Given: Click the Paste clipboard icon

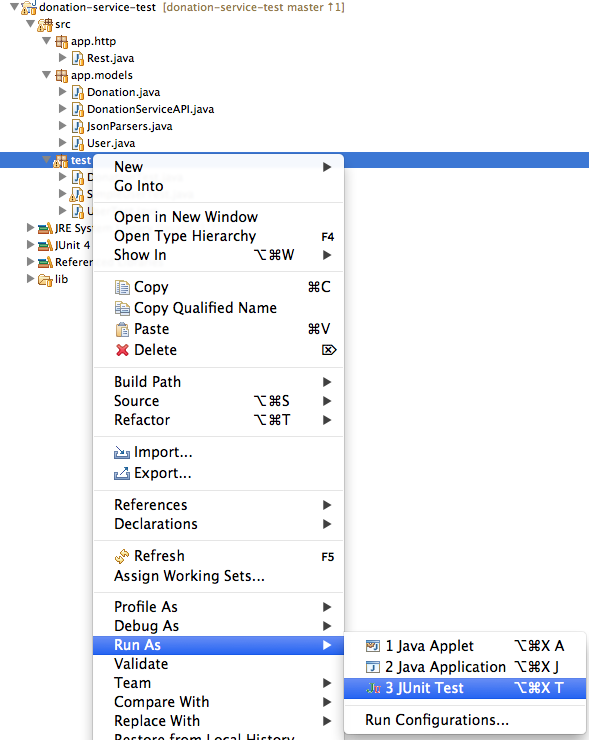Looking at the screenshot, I should 122,329.
